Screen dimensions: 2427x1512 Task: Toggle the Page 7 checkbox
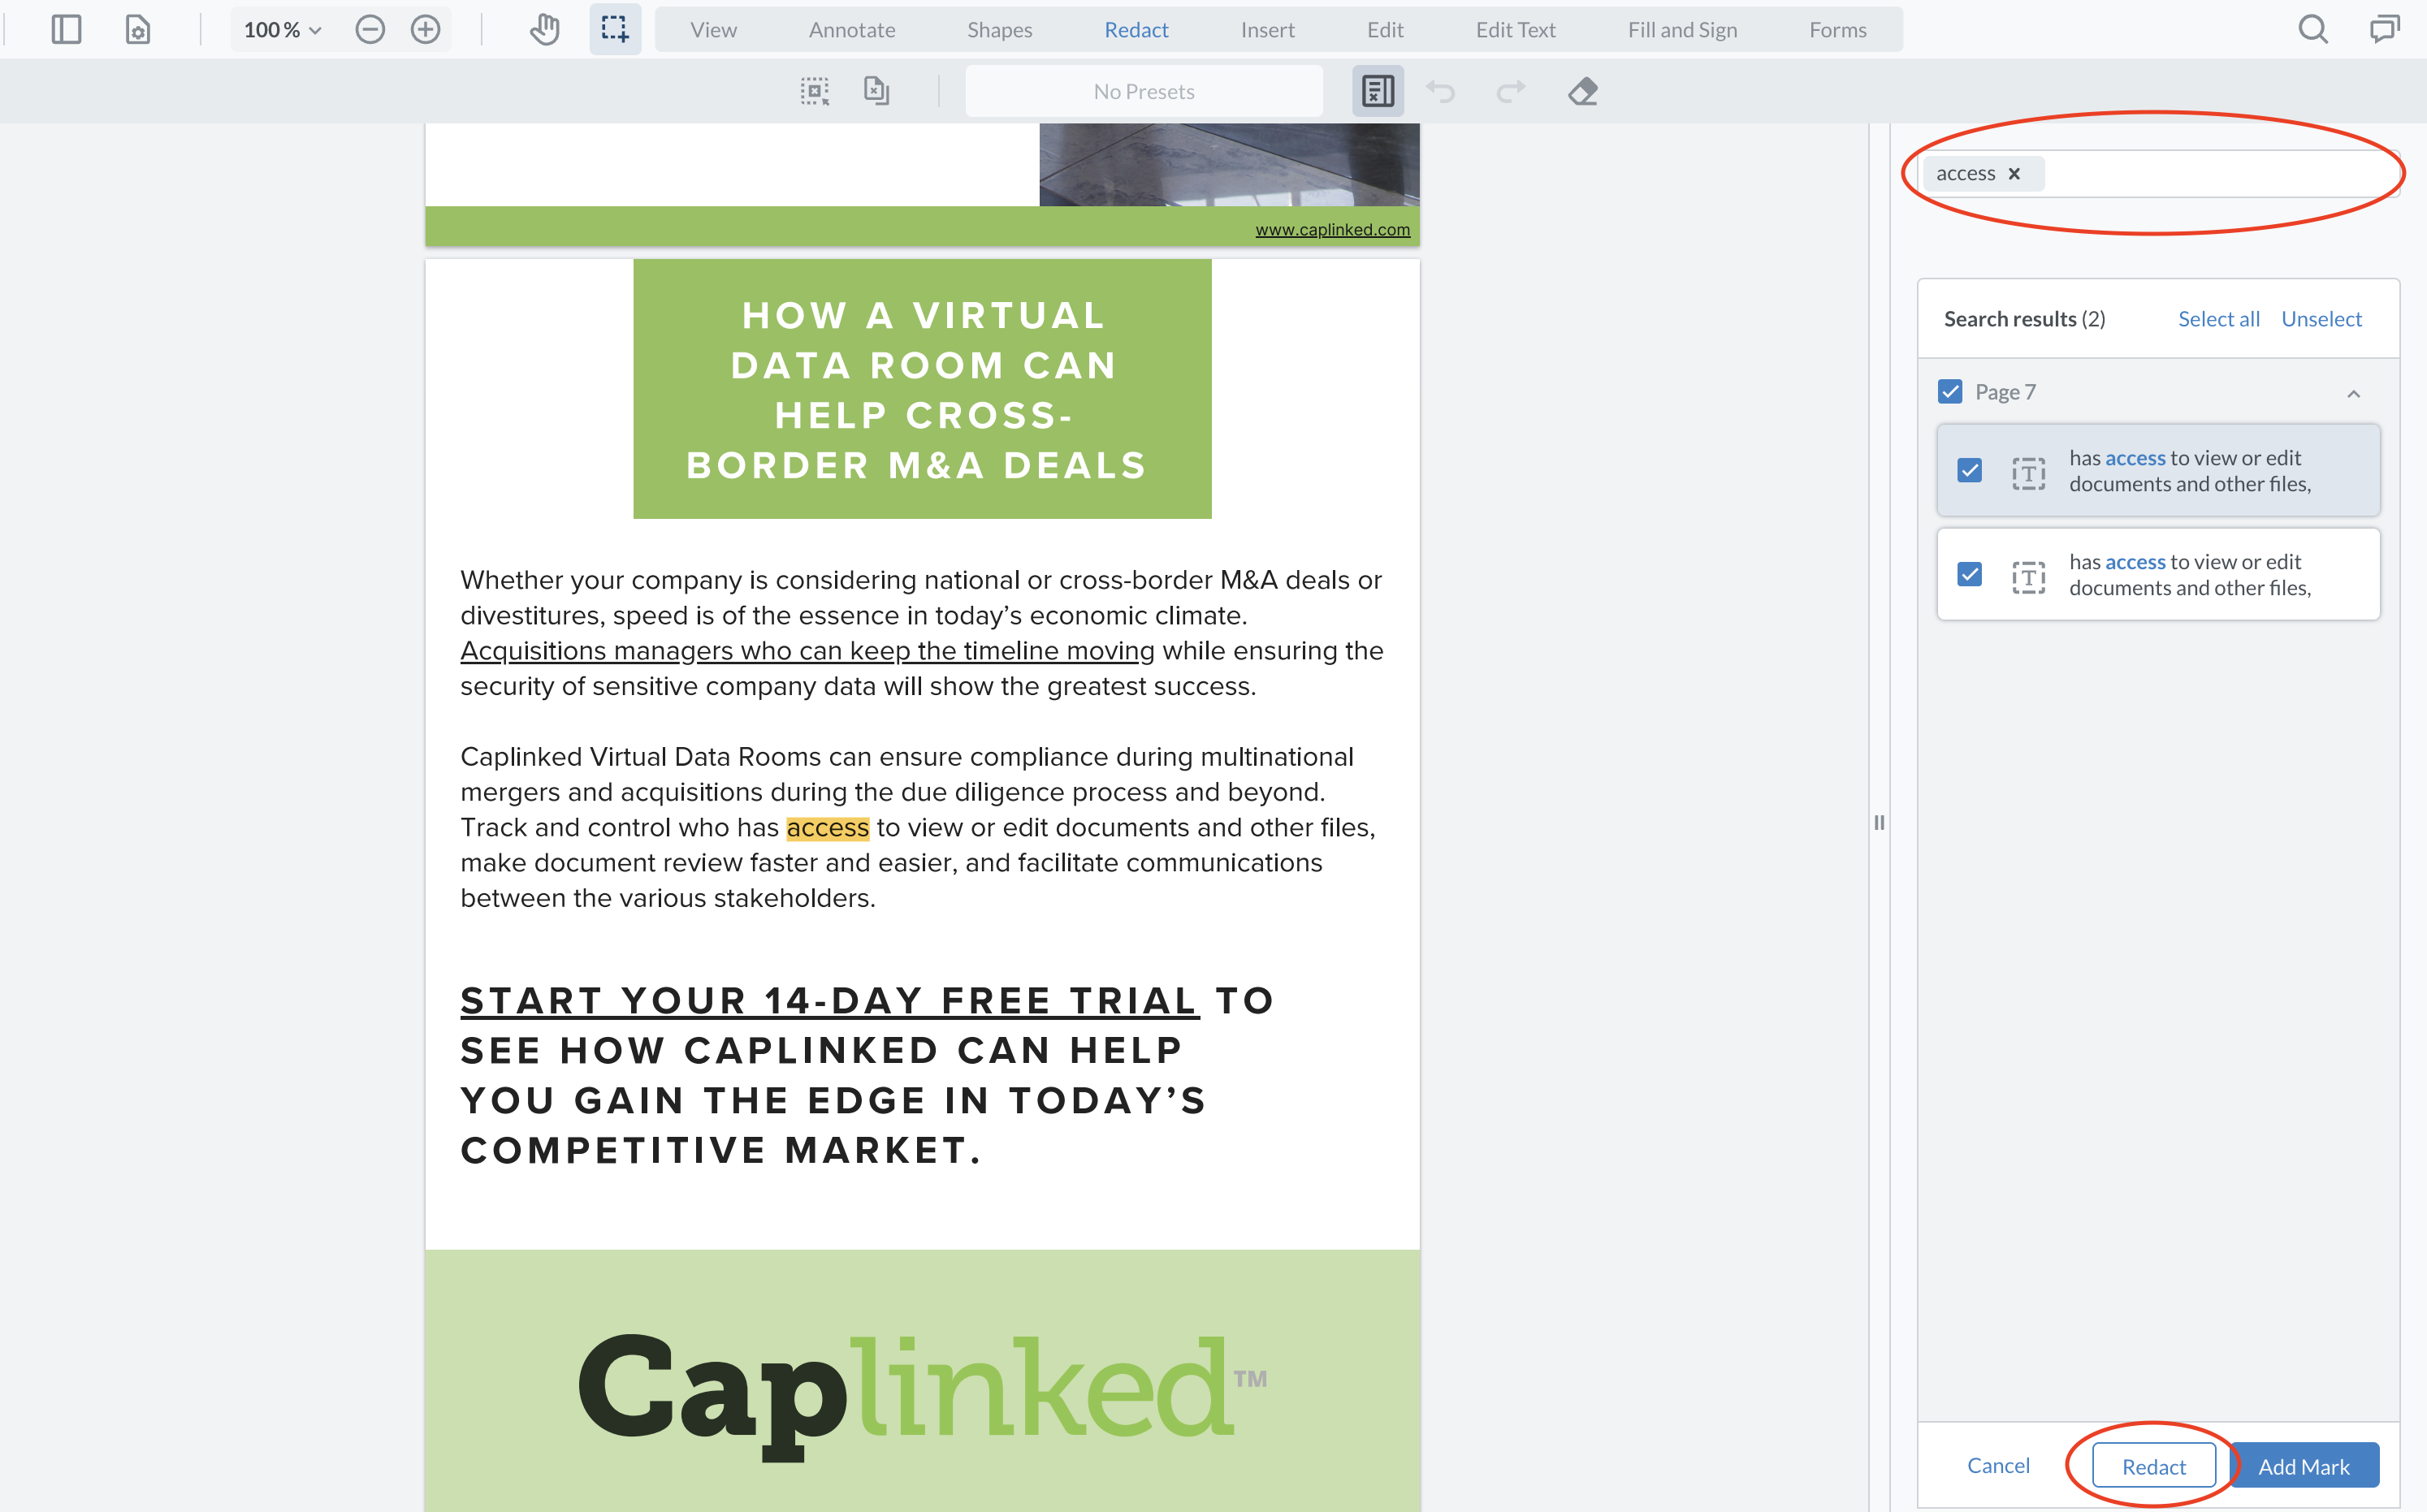(x=1950, y=391)
